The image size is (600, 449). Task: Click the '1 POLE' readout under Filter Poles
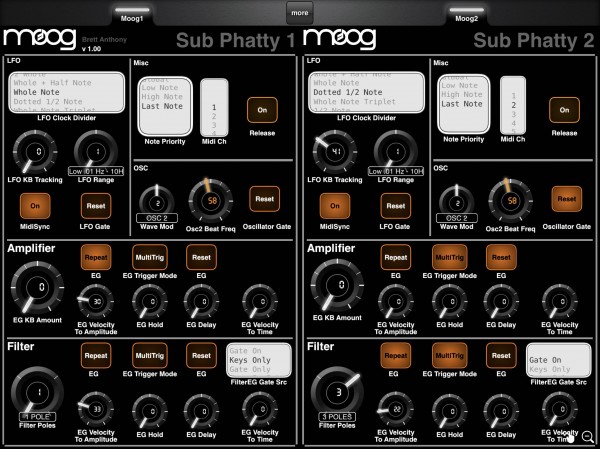[x=38, y=417]
